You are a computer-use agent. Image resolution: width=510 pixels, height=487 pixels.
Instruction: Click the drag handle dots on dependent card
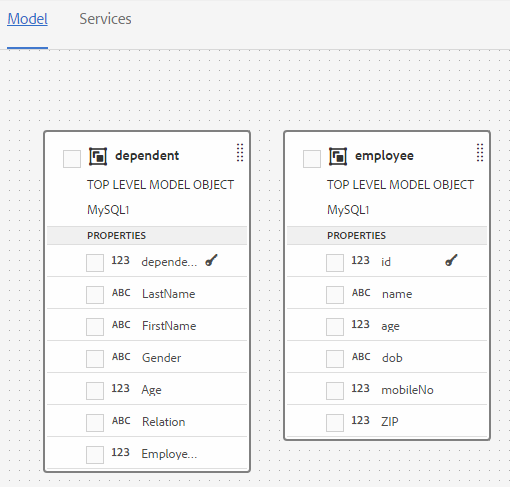(240, 153)
